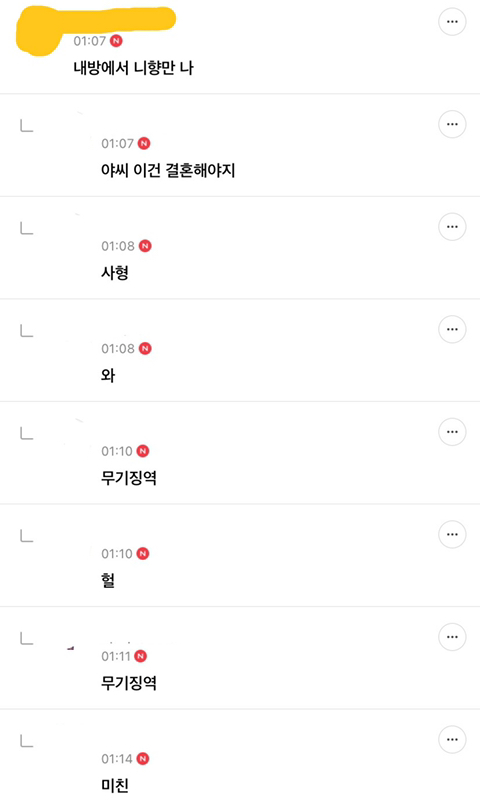Select the reply text '사형'

coord(115,272)
